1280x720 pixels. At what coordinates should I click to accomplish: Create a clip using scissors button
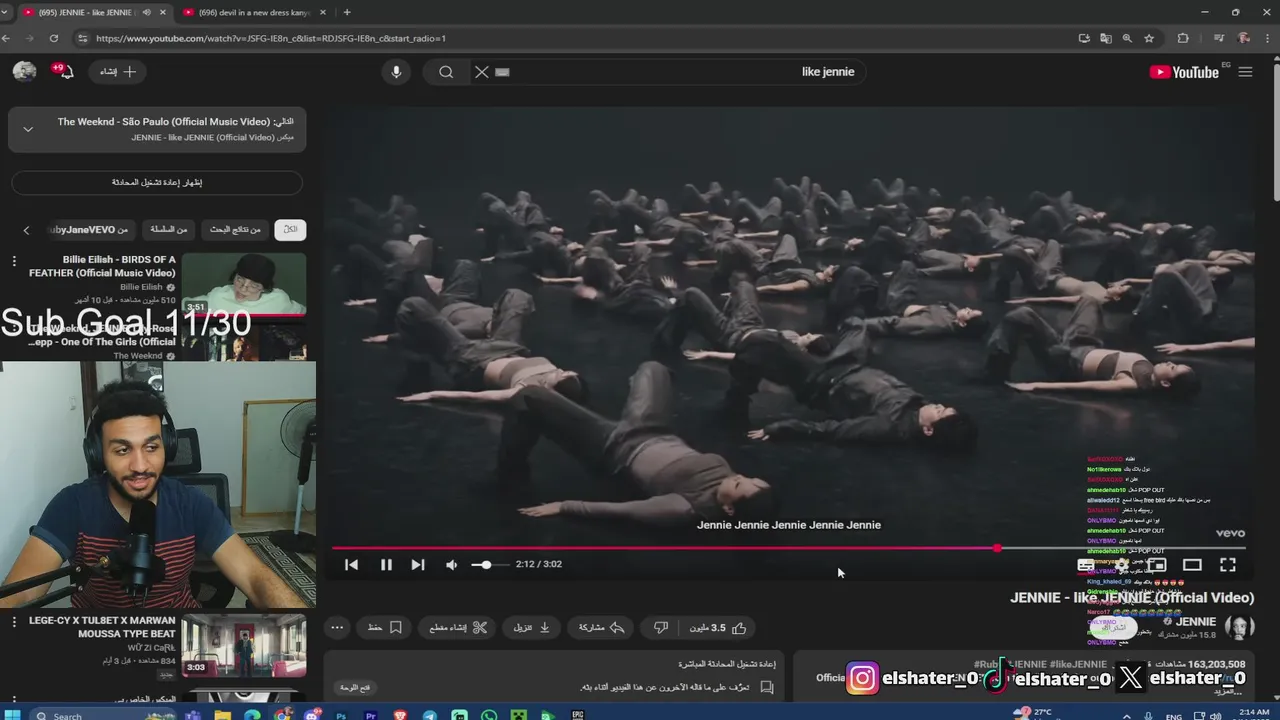tap(458, 628)
